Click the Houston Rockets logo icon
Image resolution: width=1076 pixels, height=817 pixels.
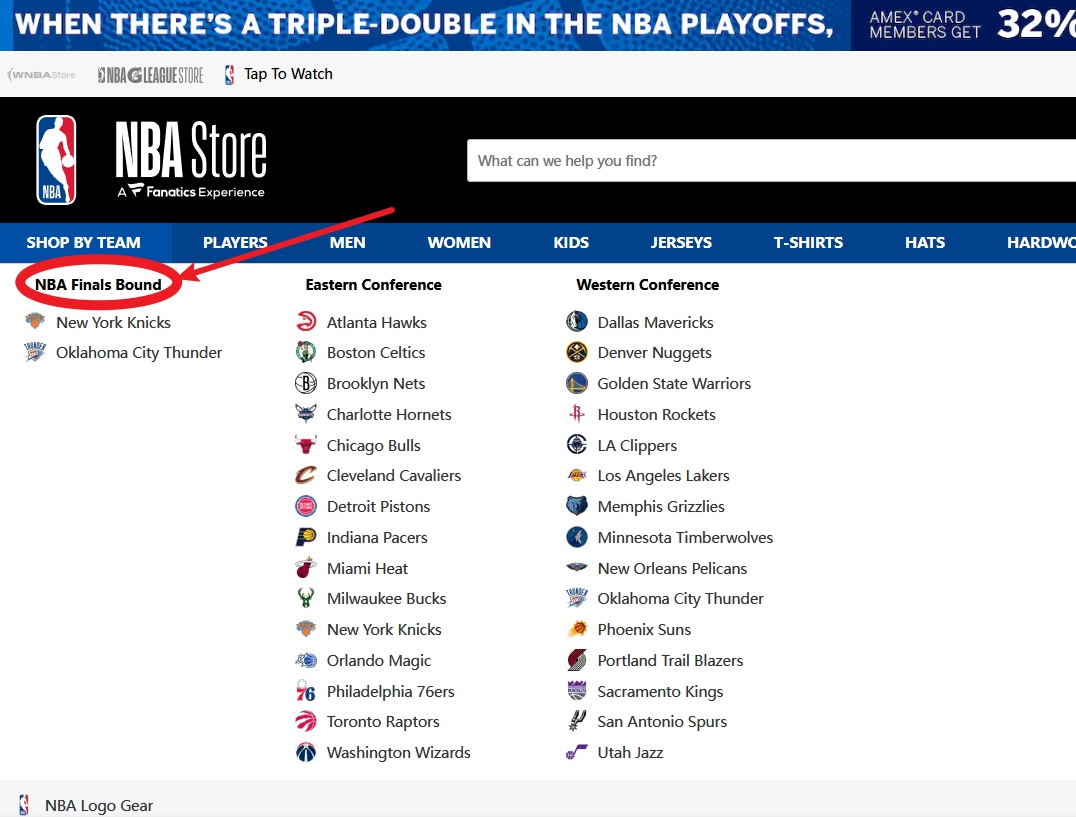click(577, 414)
